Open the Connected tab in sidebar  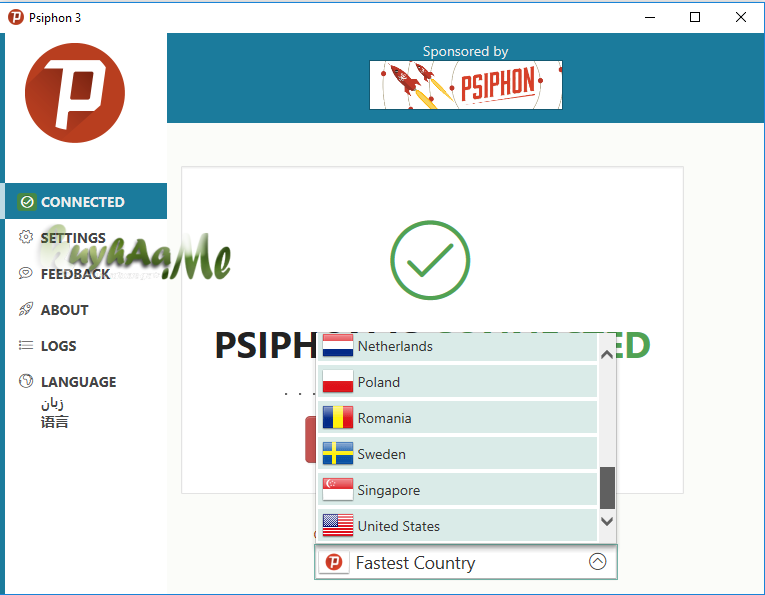coord(86,201)
